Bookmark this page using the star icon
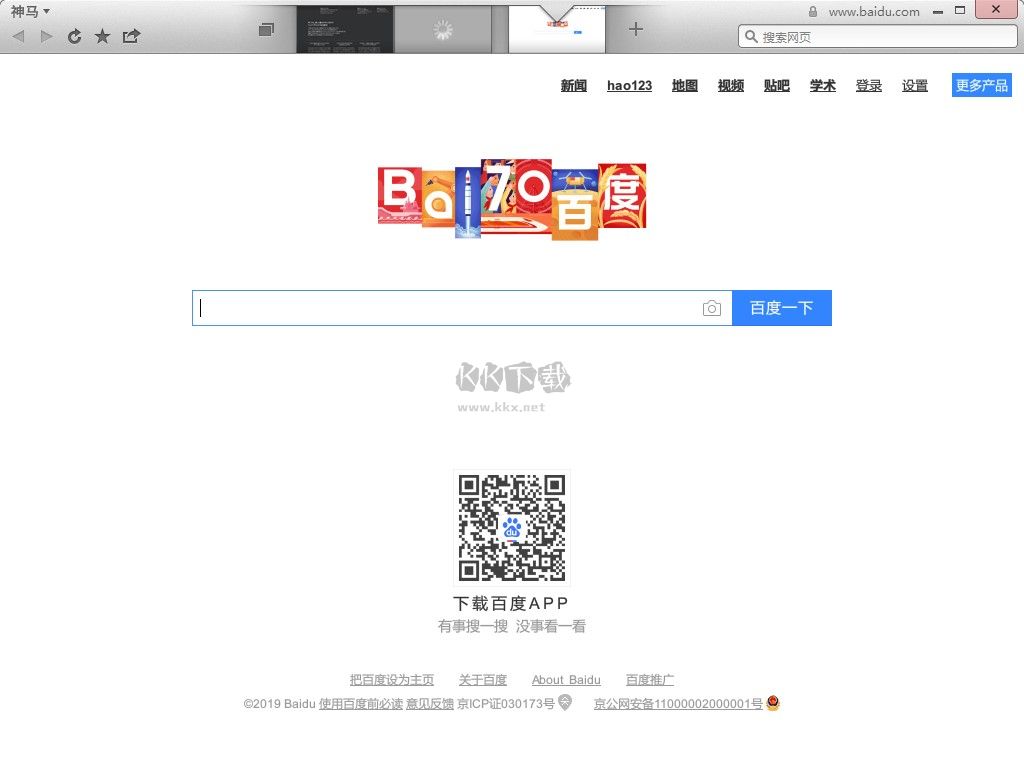 pyautogui.click(x=102, y=35)
